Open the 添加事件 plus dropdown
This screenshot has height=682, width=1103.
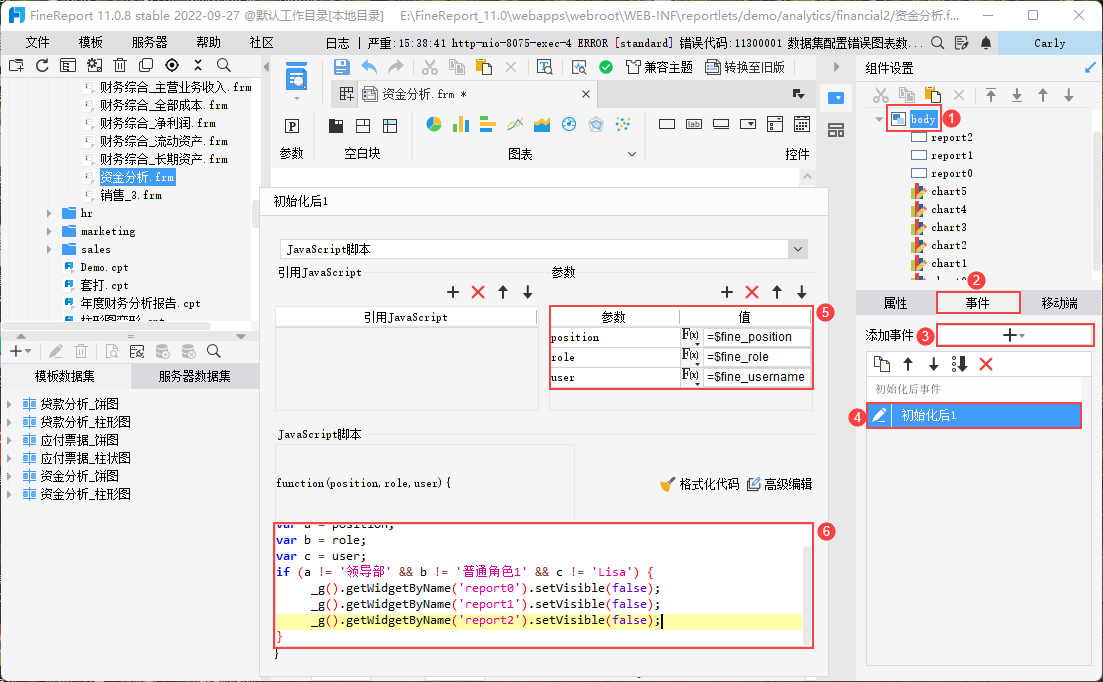1014,336
